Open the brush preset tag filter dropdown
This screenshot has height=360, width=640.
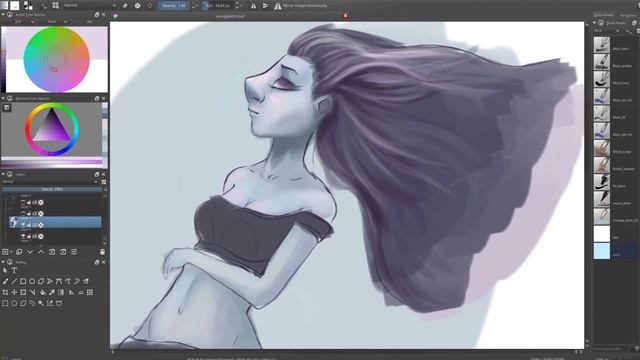(607, 31)
